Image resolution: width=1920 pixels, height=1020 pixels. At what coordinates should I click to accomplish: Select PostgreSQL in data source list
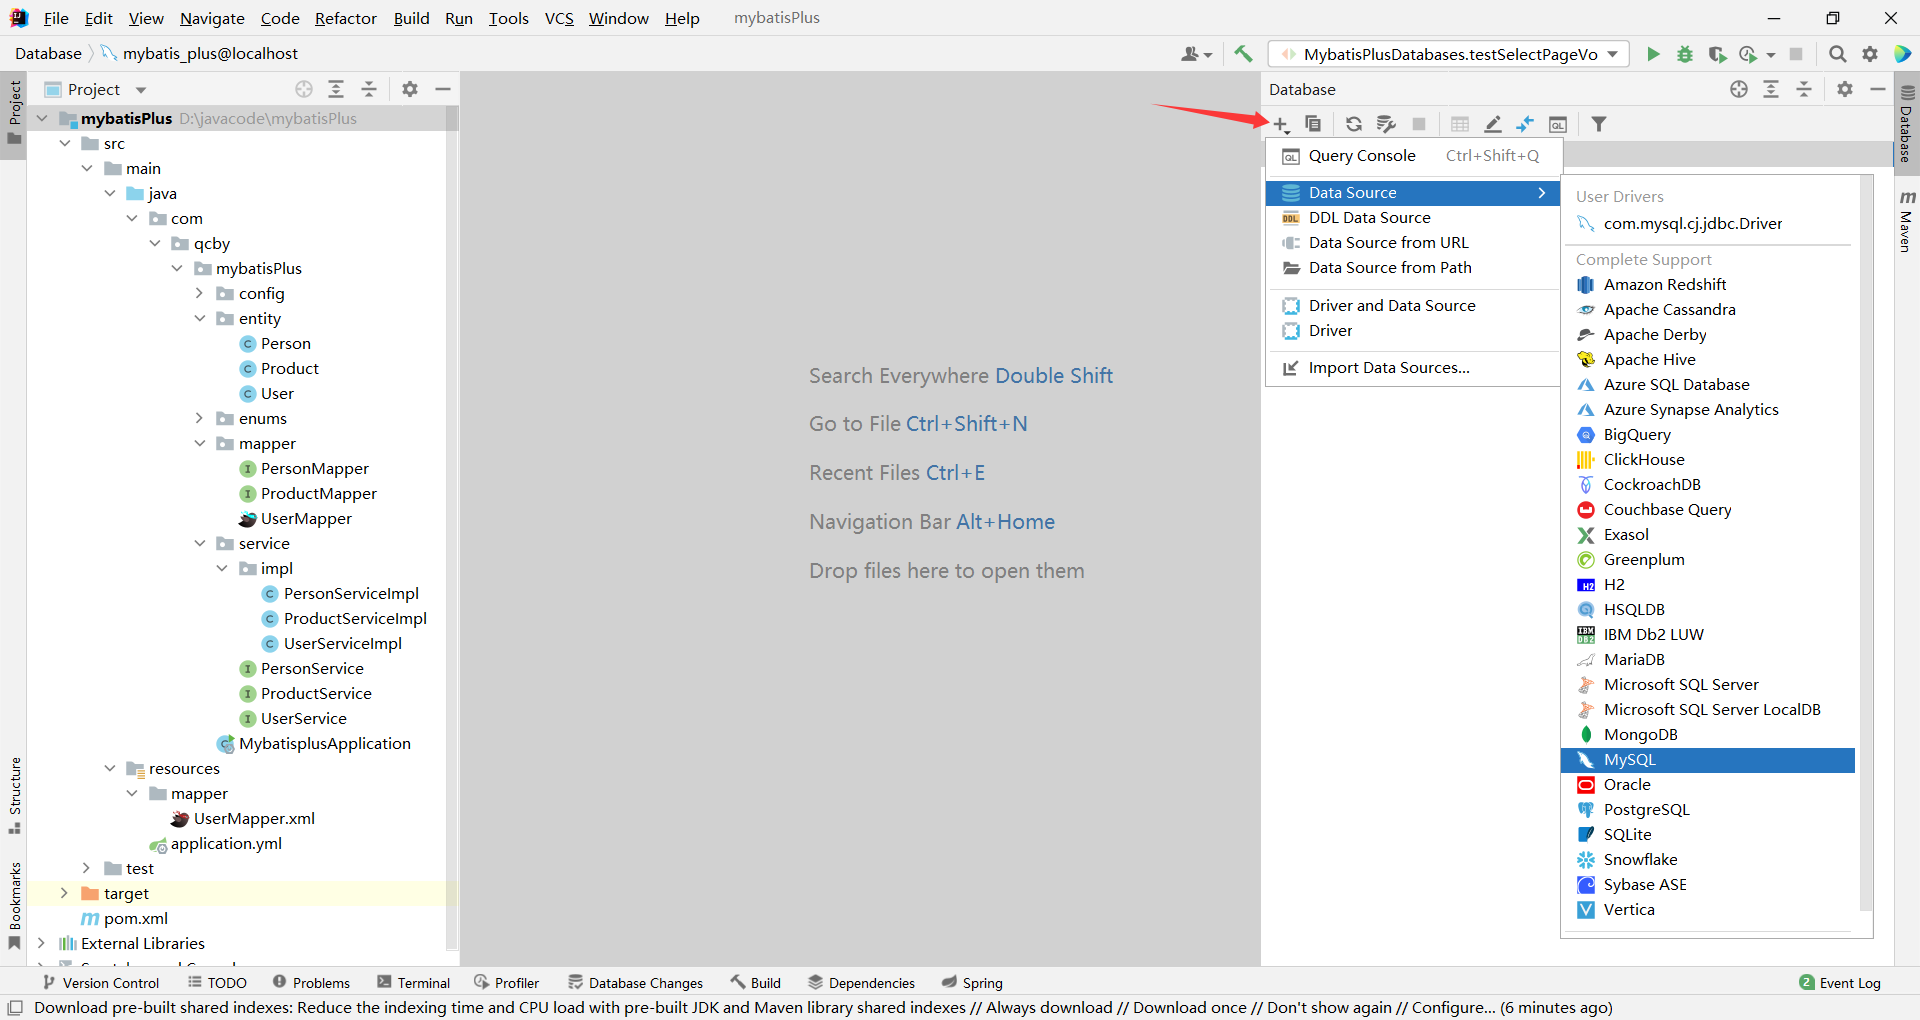tap(1708, 810)
